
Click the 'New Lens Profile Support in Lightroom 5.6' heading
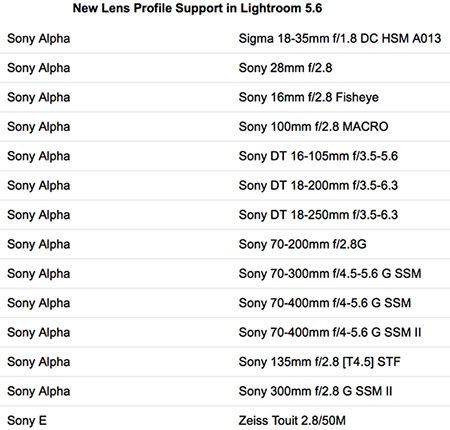click(x=197, y=8)
